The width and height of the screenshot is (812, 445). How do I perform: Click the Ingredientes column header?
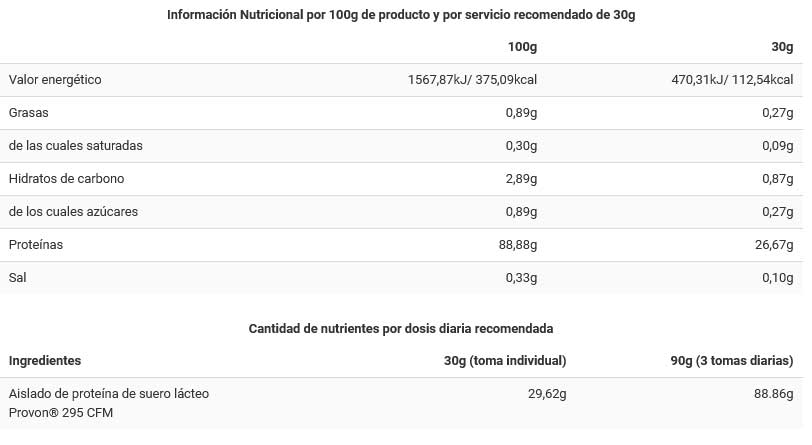(45, 361)
